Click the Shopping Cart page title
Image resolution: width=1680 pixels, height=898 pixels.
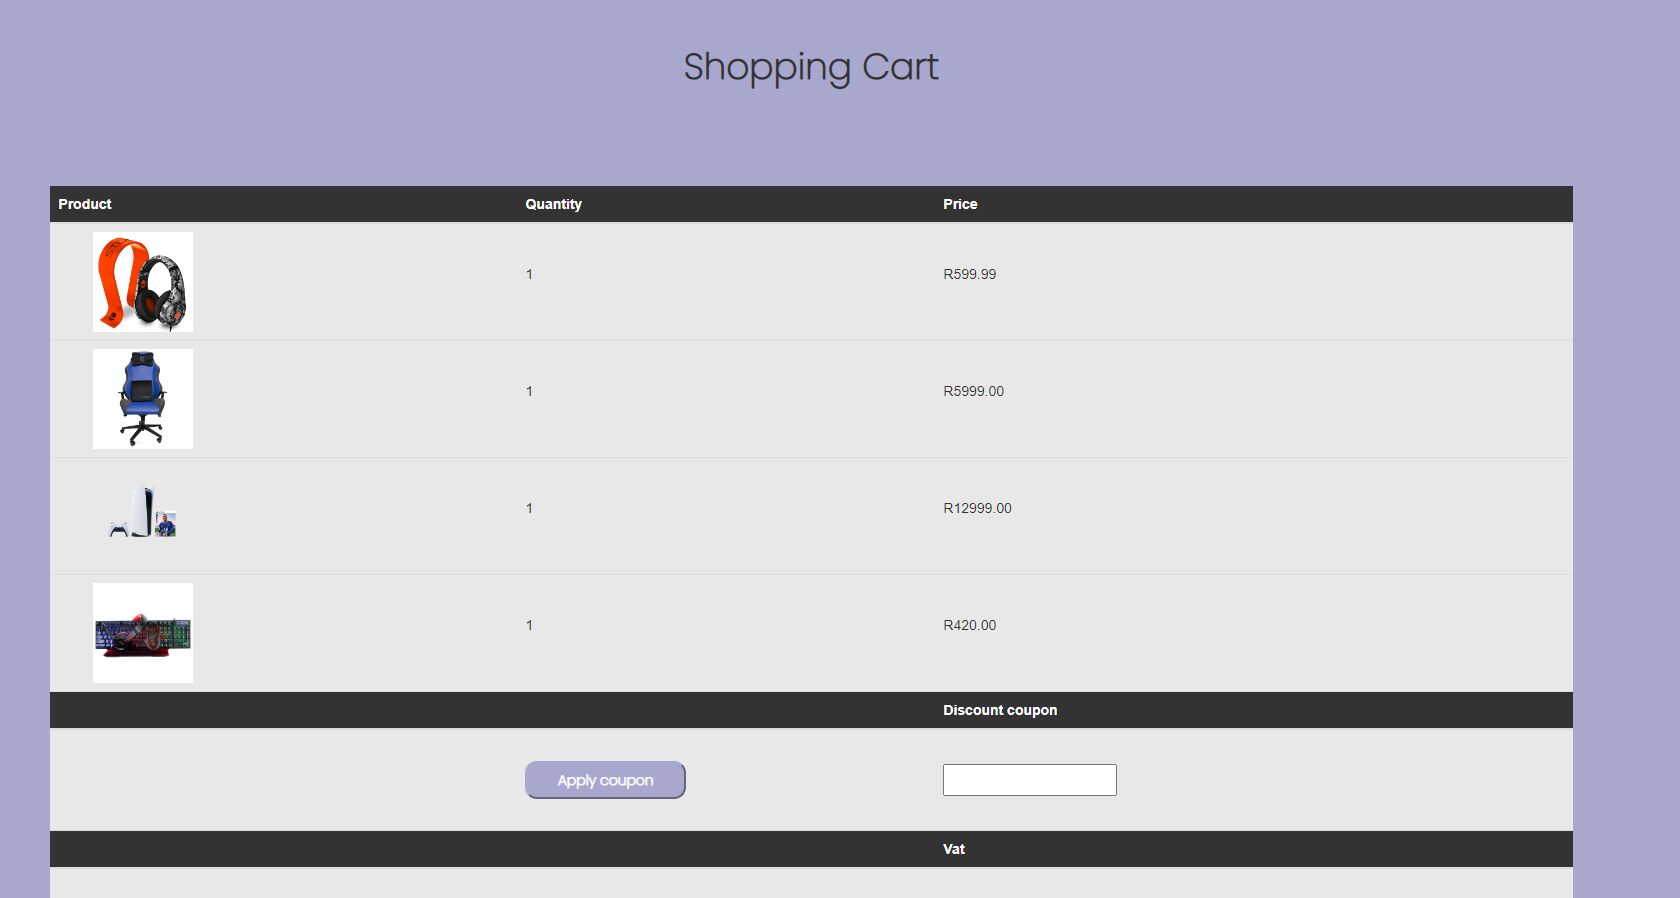pos(811,67)
